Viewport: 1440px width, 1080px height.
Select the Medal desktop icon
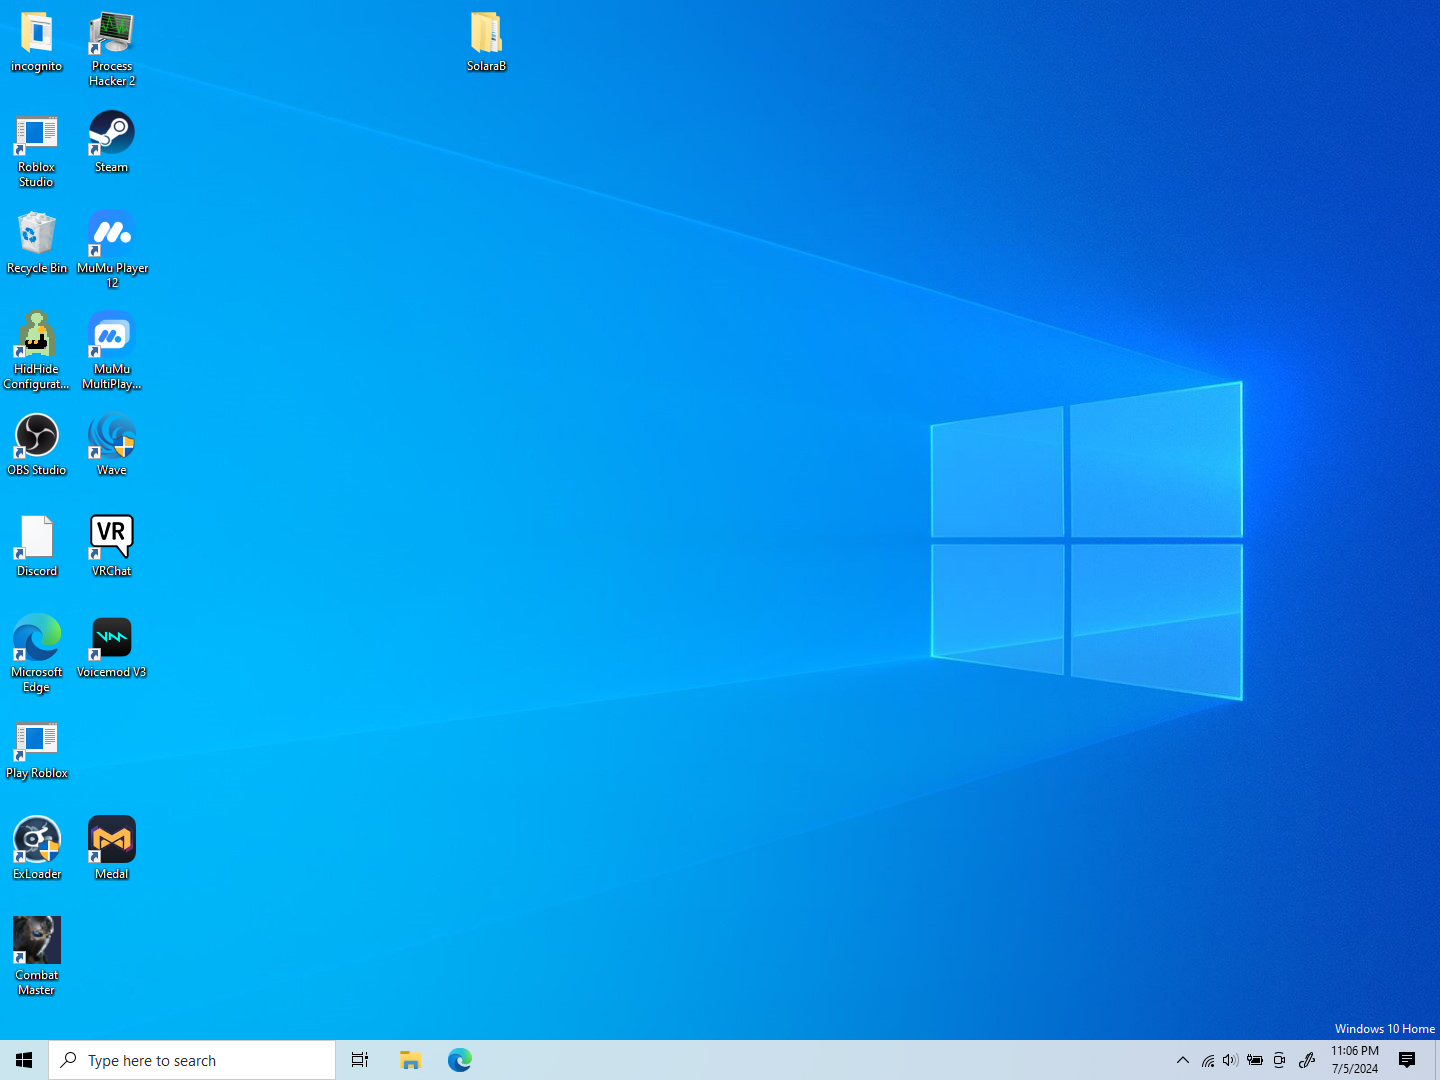[x=111, y=849]
